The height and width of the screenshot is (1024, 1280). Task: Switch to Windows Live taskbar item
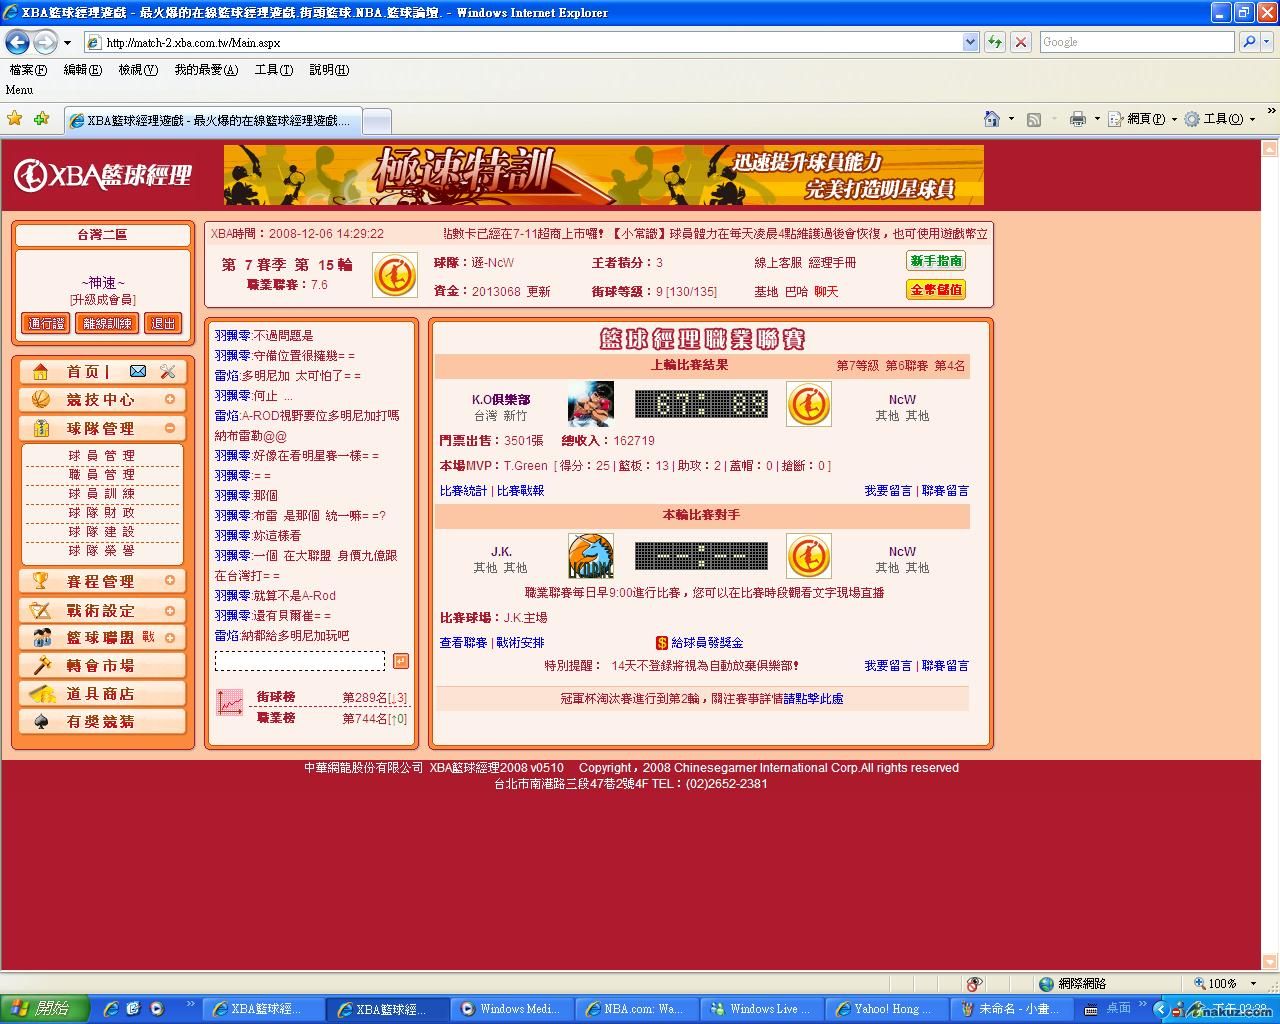[763, 1009]
